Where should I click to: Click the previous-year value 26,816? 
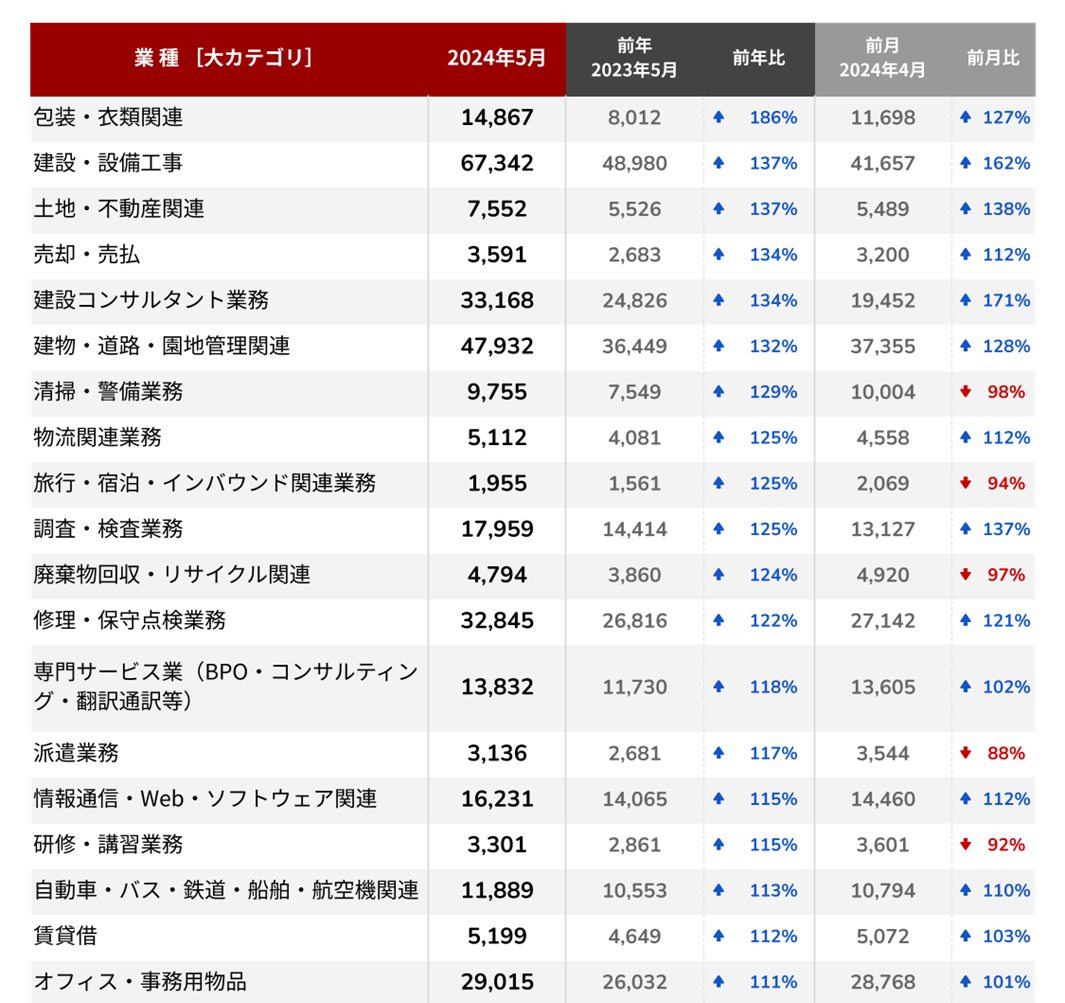(x=634, y=621)
